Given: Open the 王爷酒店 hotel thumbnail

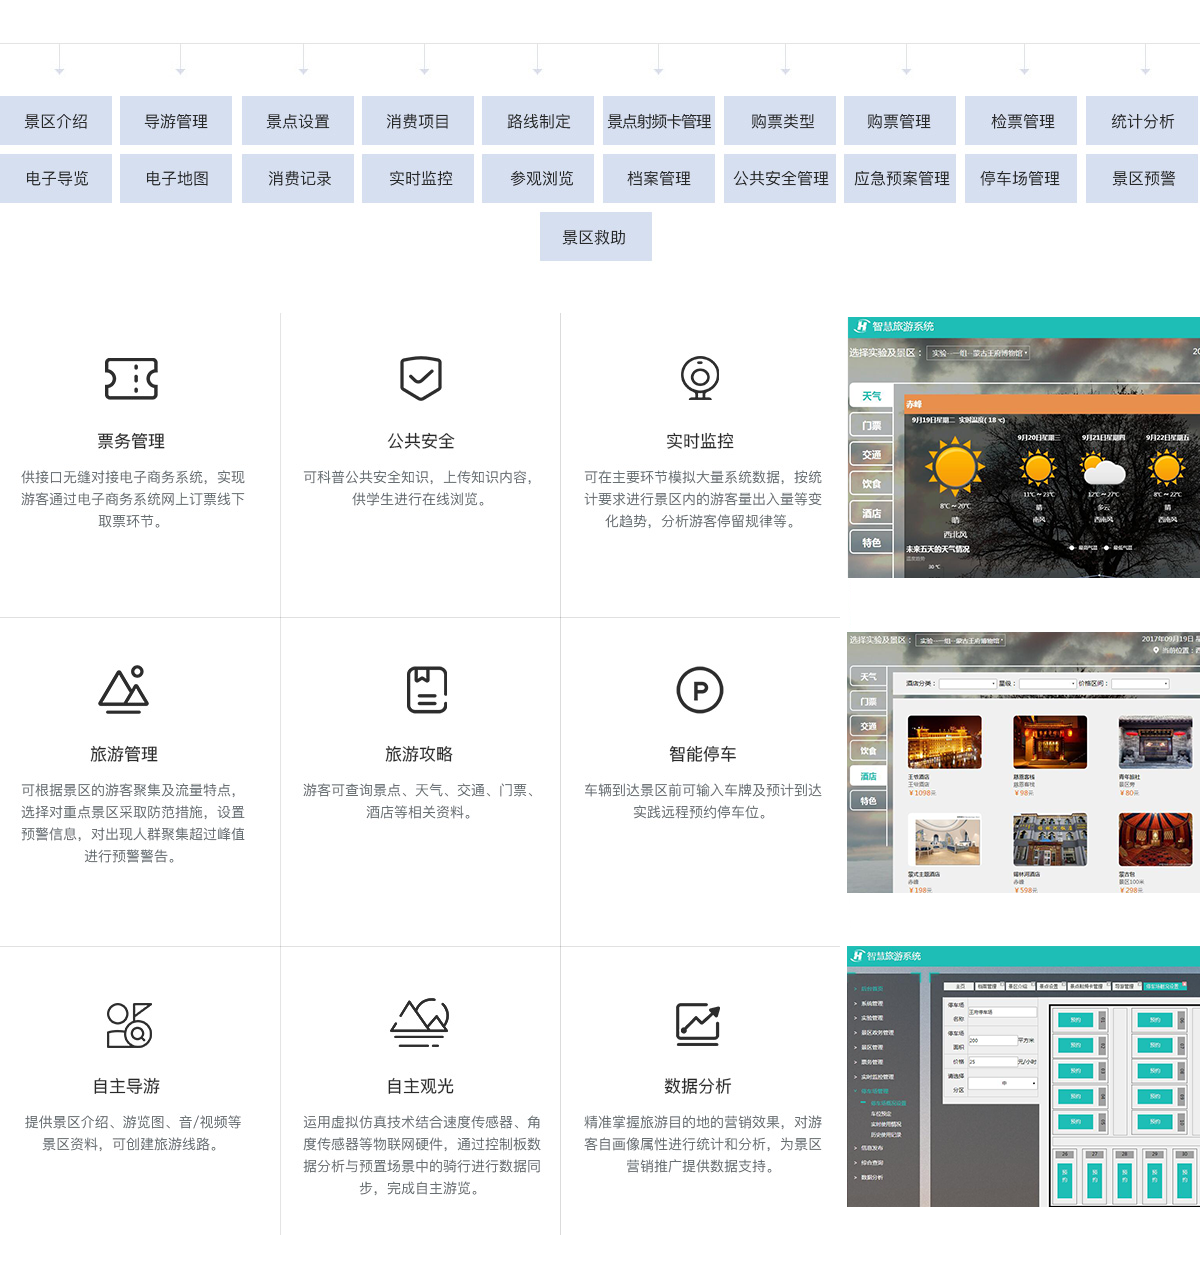Looking at the screenshot, I should tap(945, 742).
